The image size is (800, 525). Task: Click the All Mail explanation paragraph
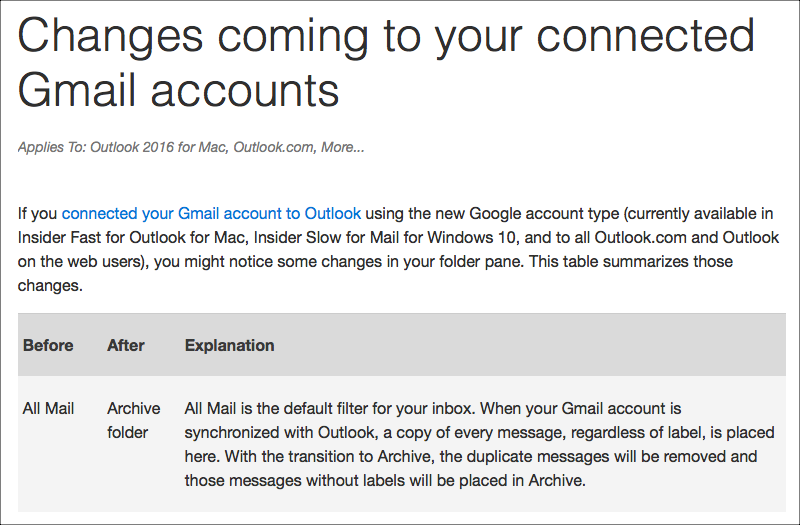(x=470, y=443)
